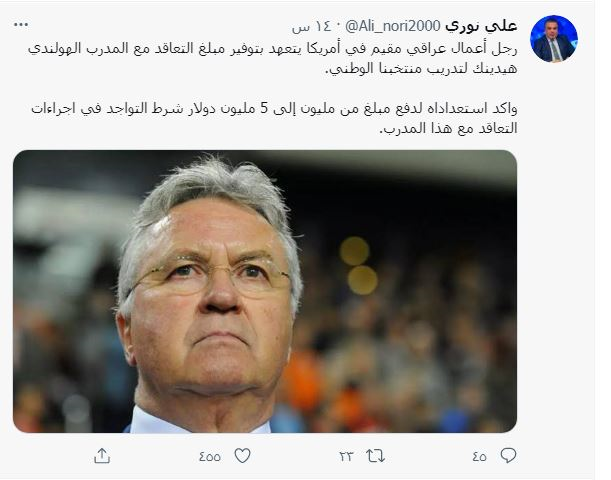Open the attached coach photo
The width and height of the screenshot is (611, 480).
click(x=265, y=291)
